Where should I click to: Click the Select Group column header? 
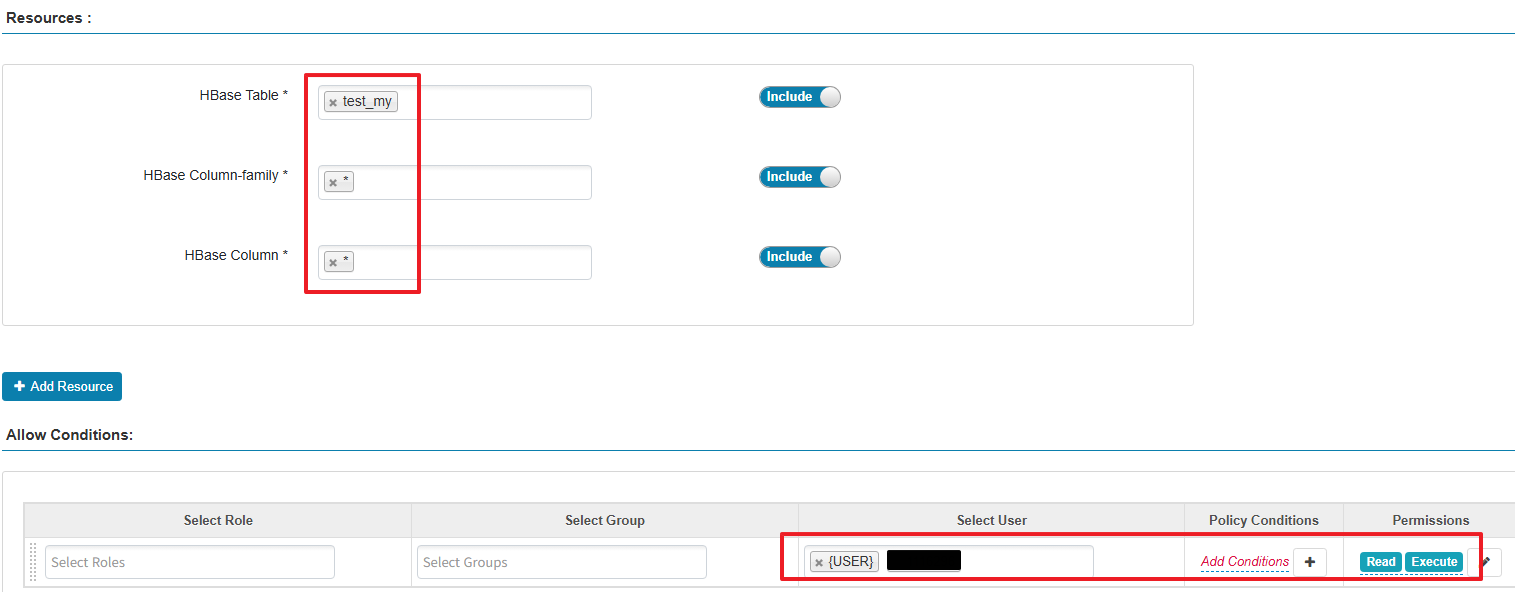click(x=605, y=520)
